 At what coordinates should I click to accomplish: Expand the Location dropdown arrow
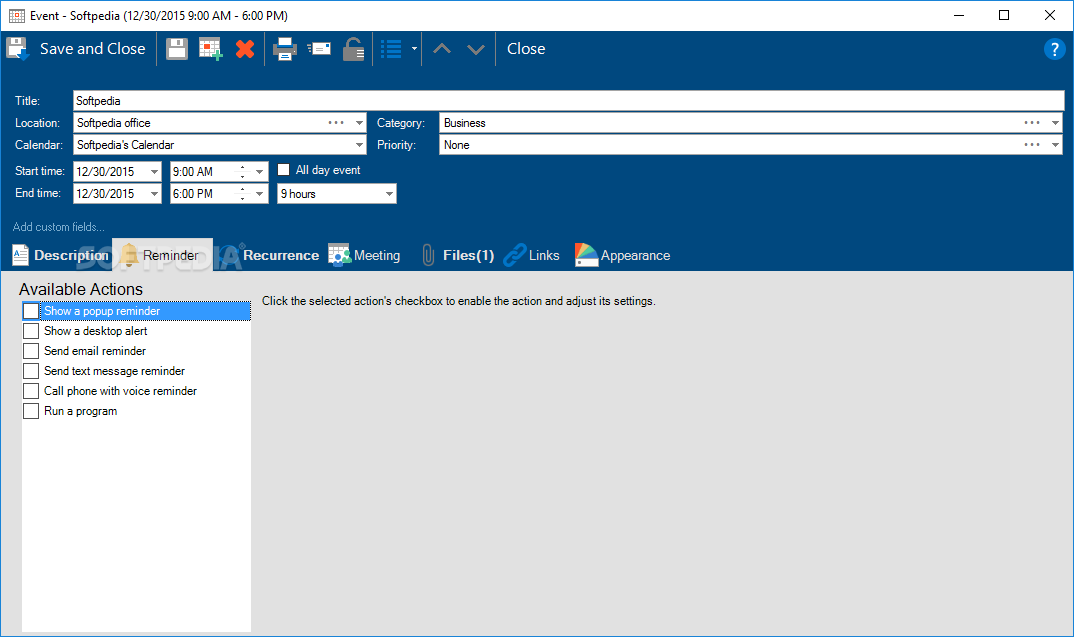359,123
